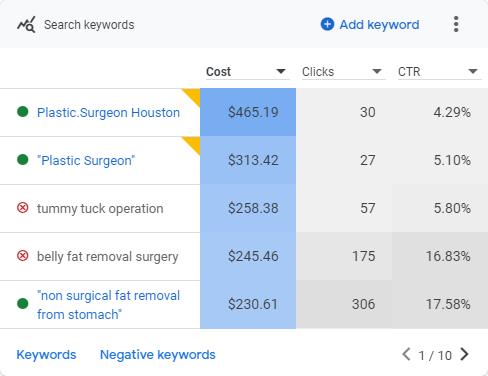
Task: Toggle green status dot for "Plastic Surgeon"
Action: 23,160
